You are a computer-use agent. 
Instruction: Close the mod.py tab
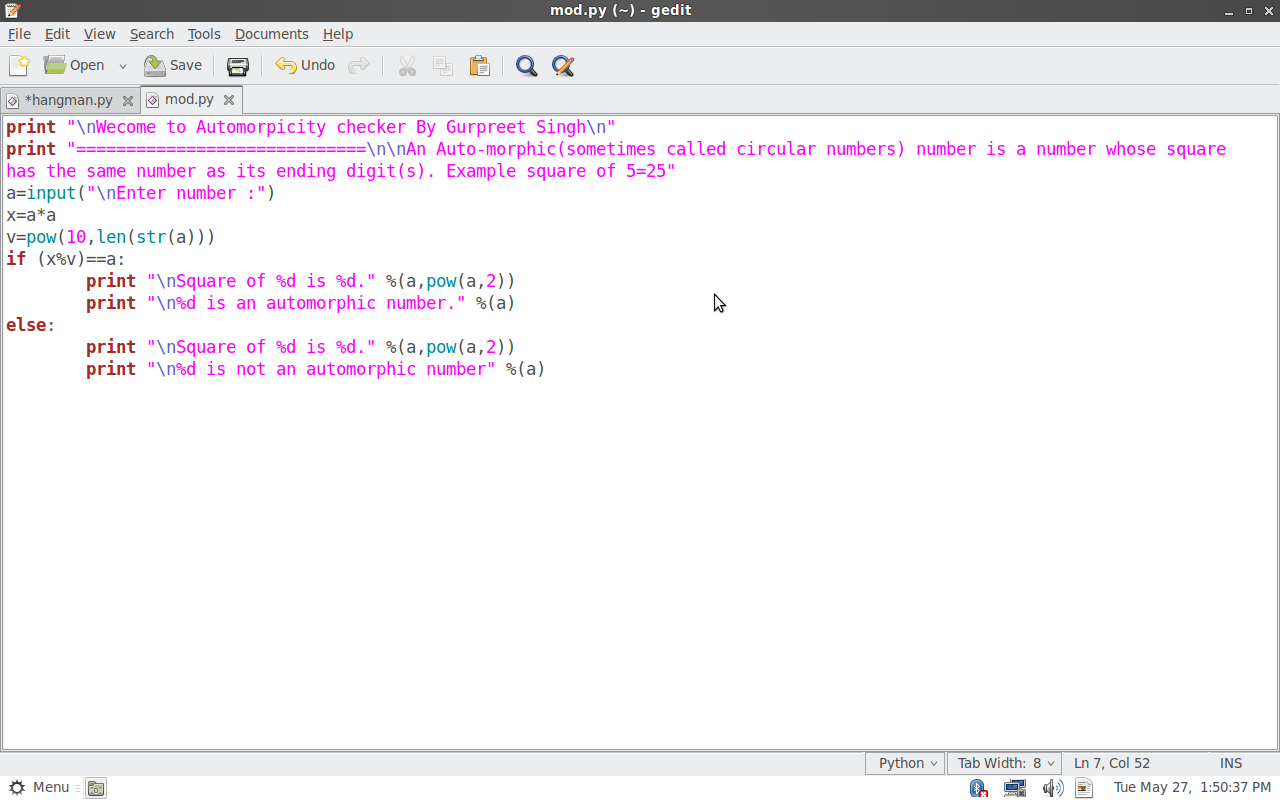click(229, 100)
